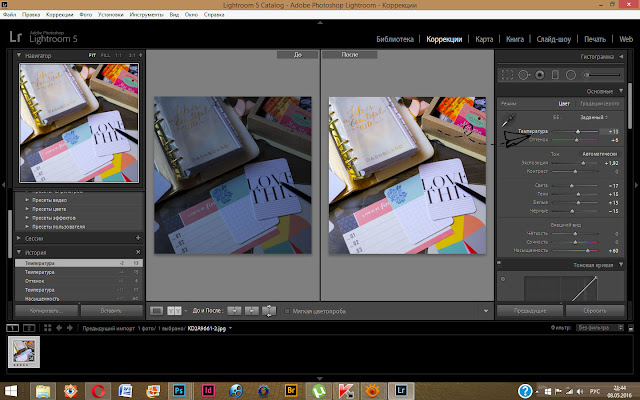Viewport: 640px width, 400px height.
Task: Open the Инструменты menu
Action: click(x=146, y=14)
